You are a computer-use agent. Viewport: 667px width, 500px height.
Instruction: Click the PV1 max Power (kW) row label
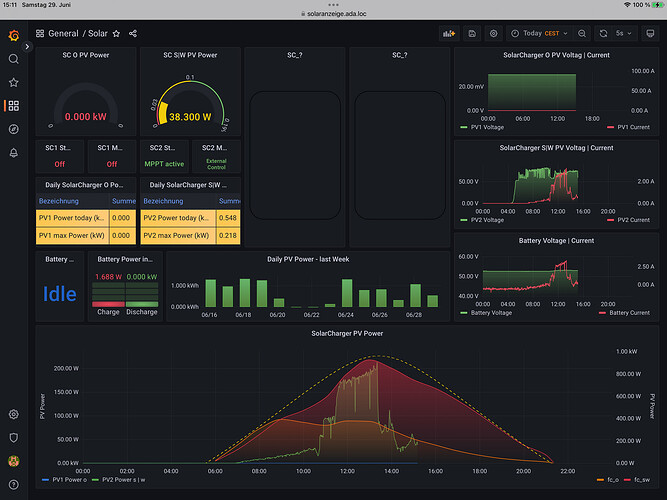[x=72, y=236]
